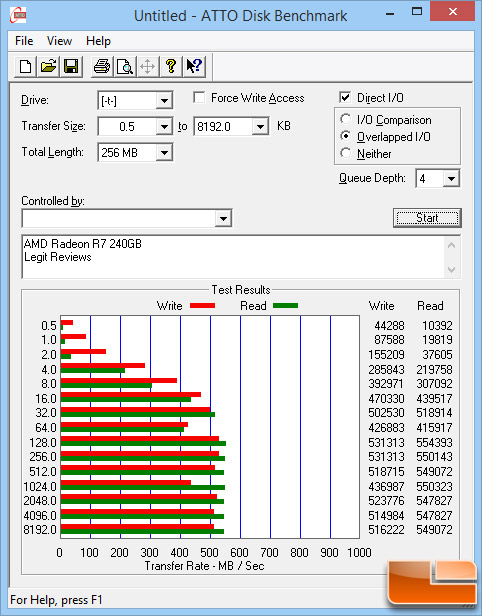
Task: Open a saved benchmark file icon
Action: coord(48,66)
